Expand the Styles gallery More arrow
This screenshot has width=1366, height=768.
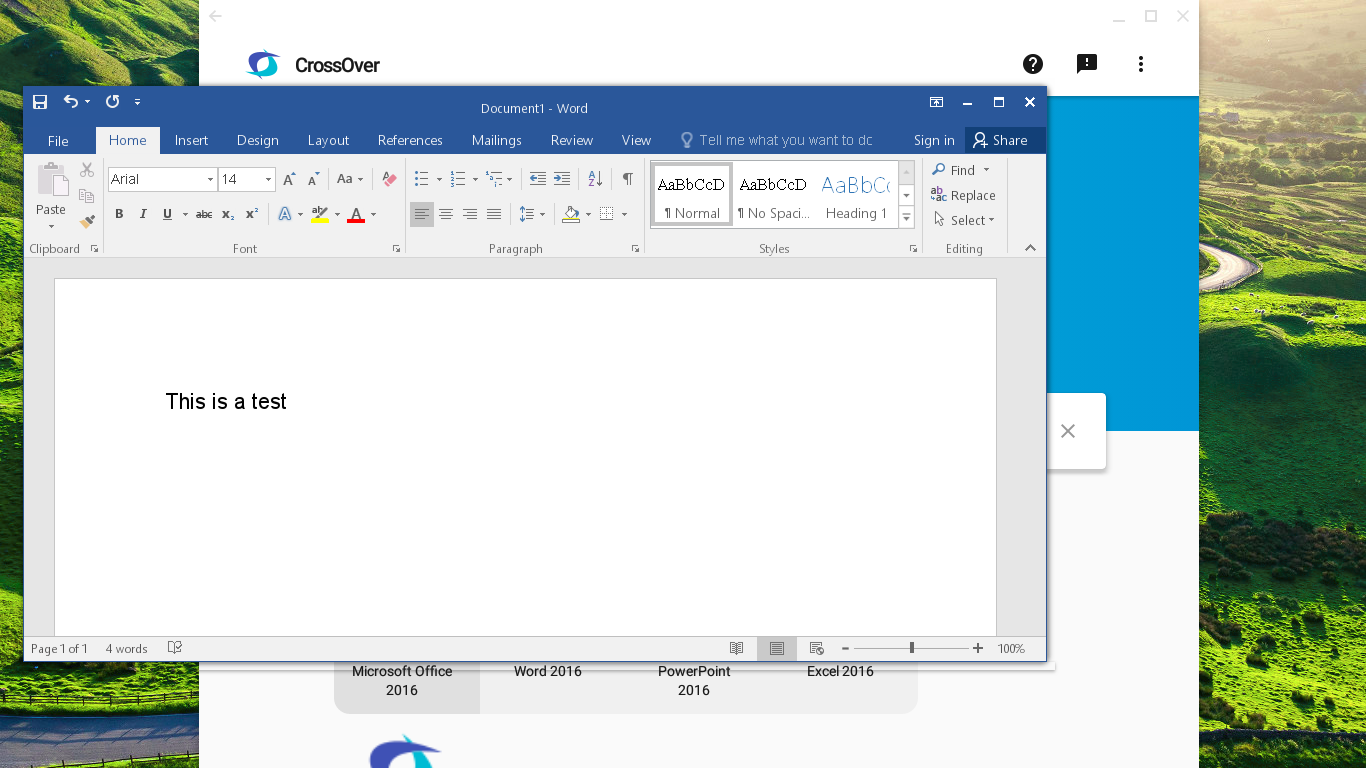tap(906, 217)
